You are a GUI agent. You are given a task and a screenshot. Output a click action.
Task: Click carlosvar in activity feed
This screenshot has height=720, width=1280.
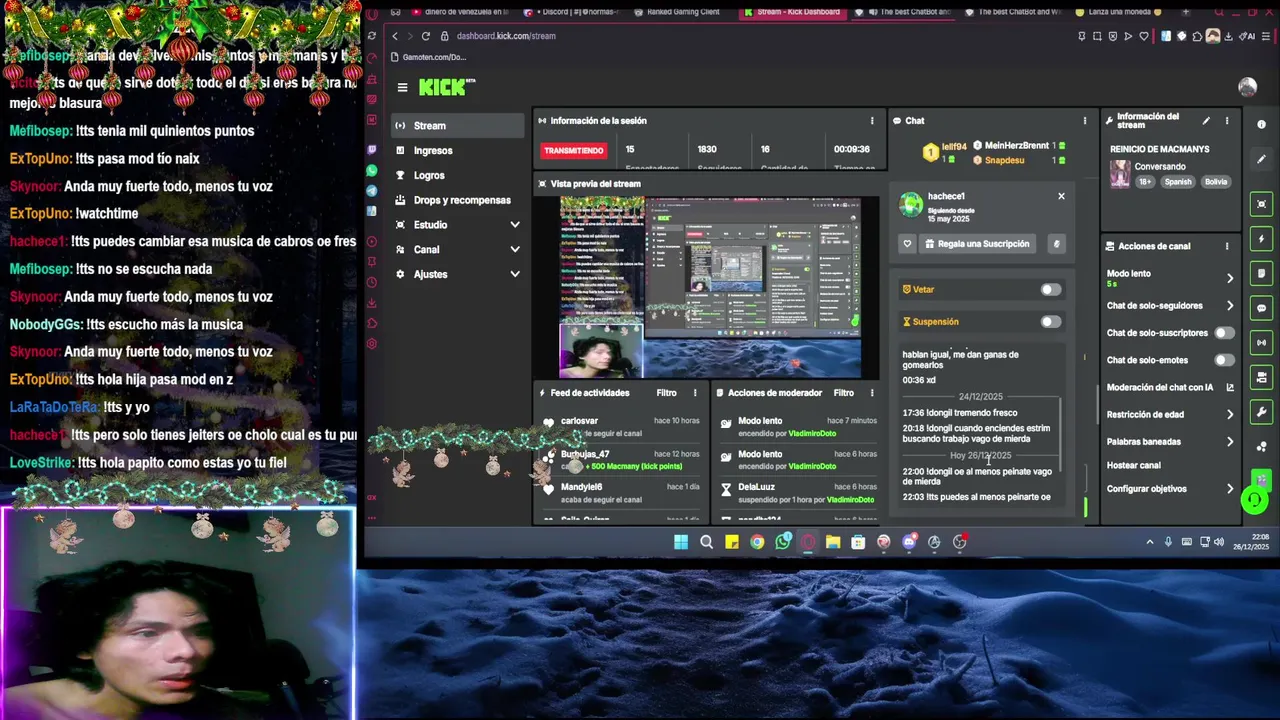(x=579, y=421)
